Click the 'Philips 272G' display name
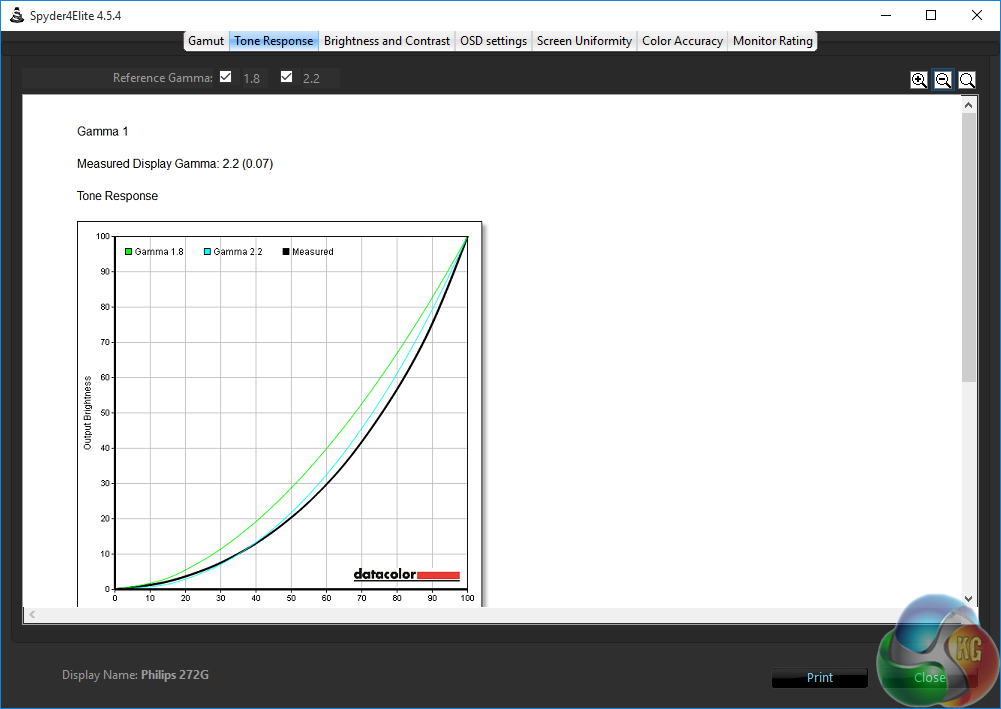Screen dimensions: 1001x709 [x=174, y=675]
